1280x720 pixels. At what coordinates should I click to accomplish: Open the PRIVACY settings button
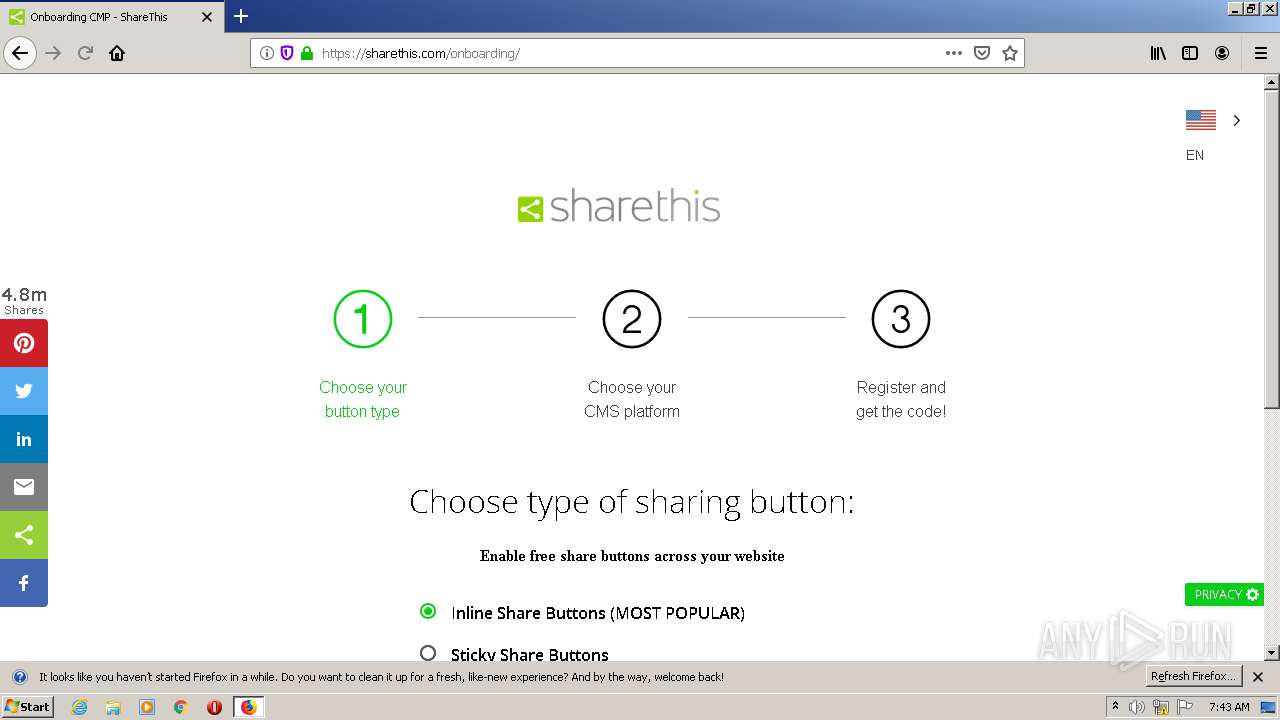pos(1225,594)
